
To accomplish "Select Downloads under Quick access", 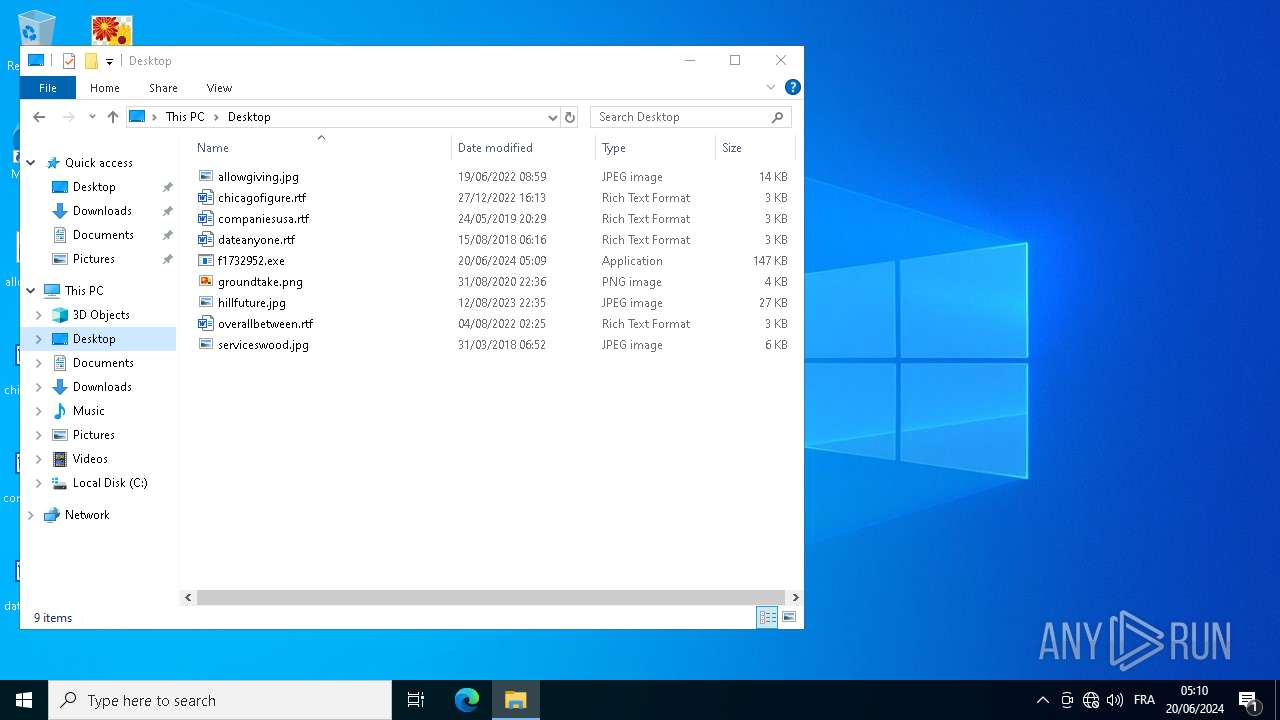I will pos(102,211).
